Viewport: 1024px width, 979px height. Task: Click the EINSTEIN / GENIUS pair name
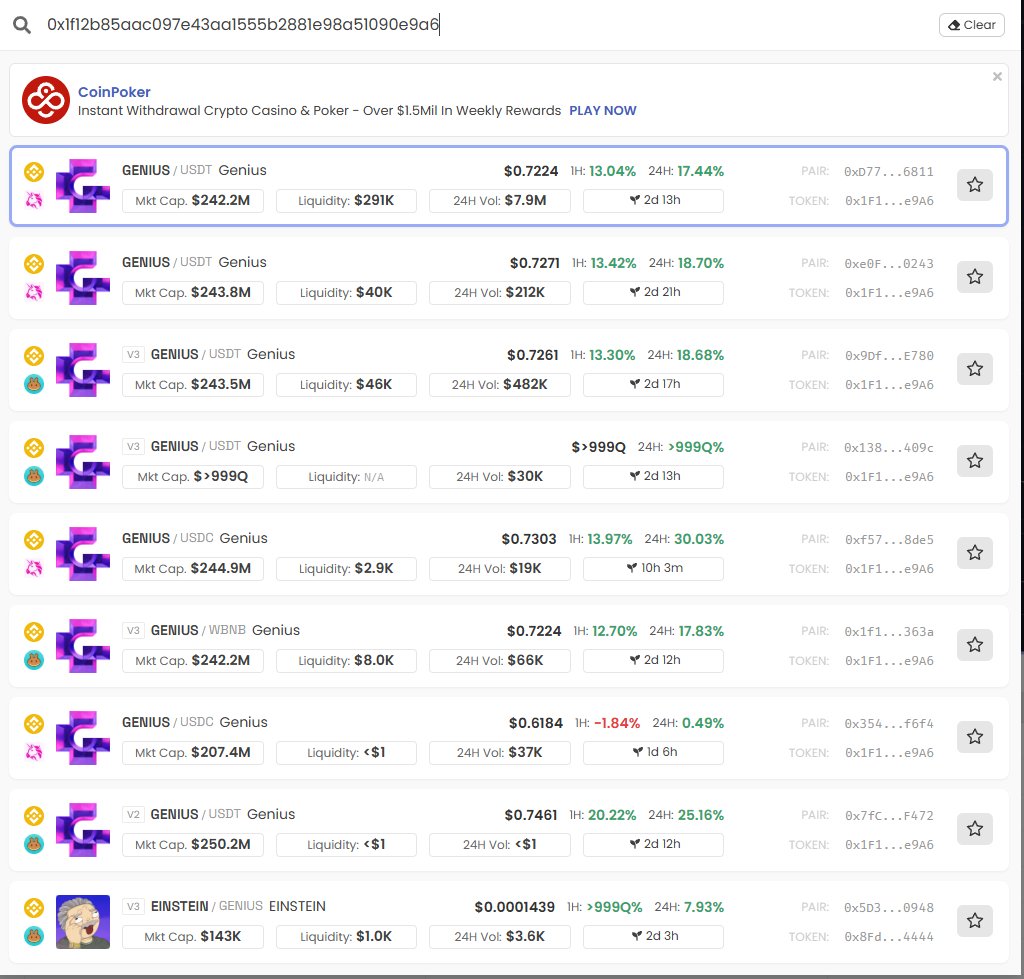tap(206, 907)
